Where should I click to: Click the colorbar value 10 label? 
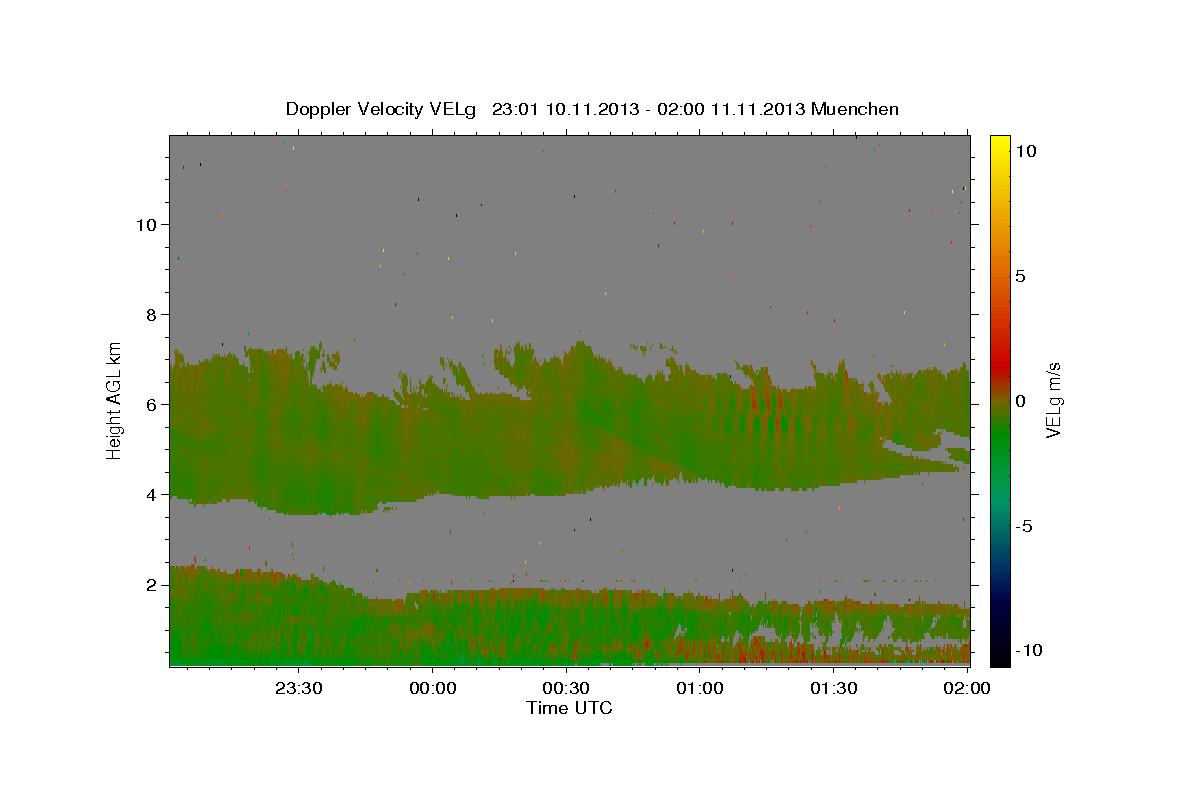coord(1025,151)
